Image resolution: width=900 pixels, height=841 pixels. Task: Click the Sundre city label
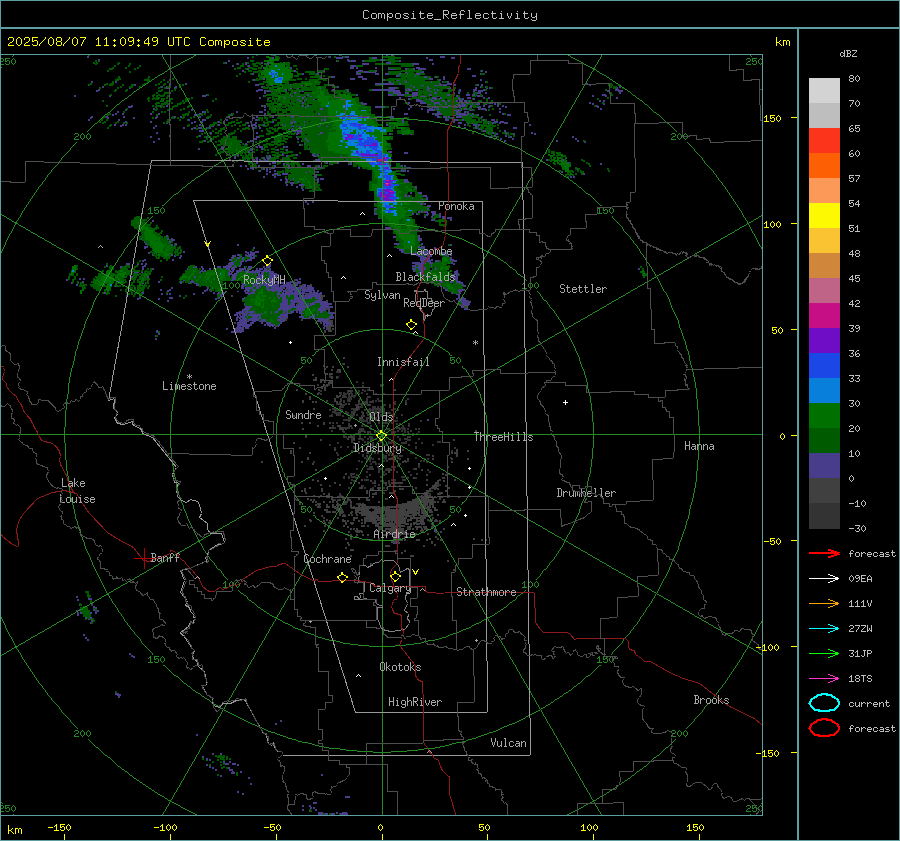click(x=303, y=414)
